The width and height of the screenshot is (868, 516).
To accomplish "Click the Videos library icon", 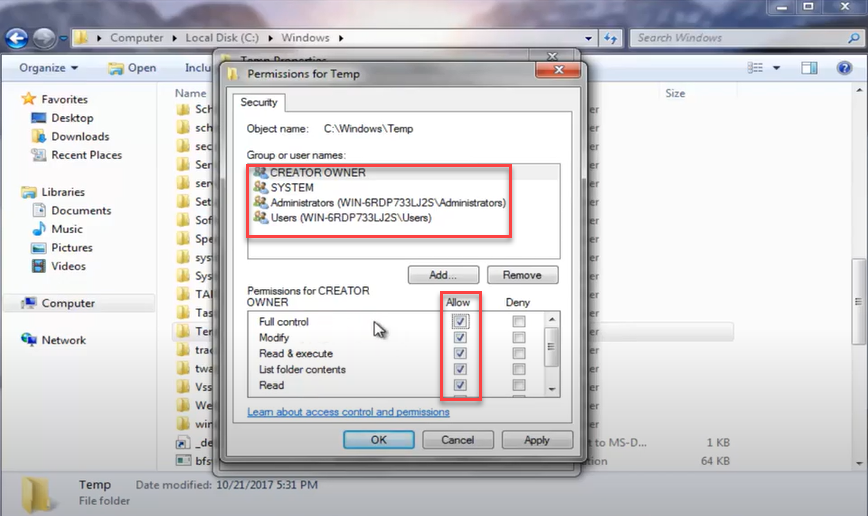I will 39,266.
